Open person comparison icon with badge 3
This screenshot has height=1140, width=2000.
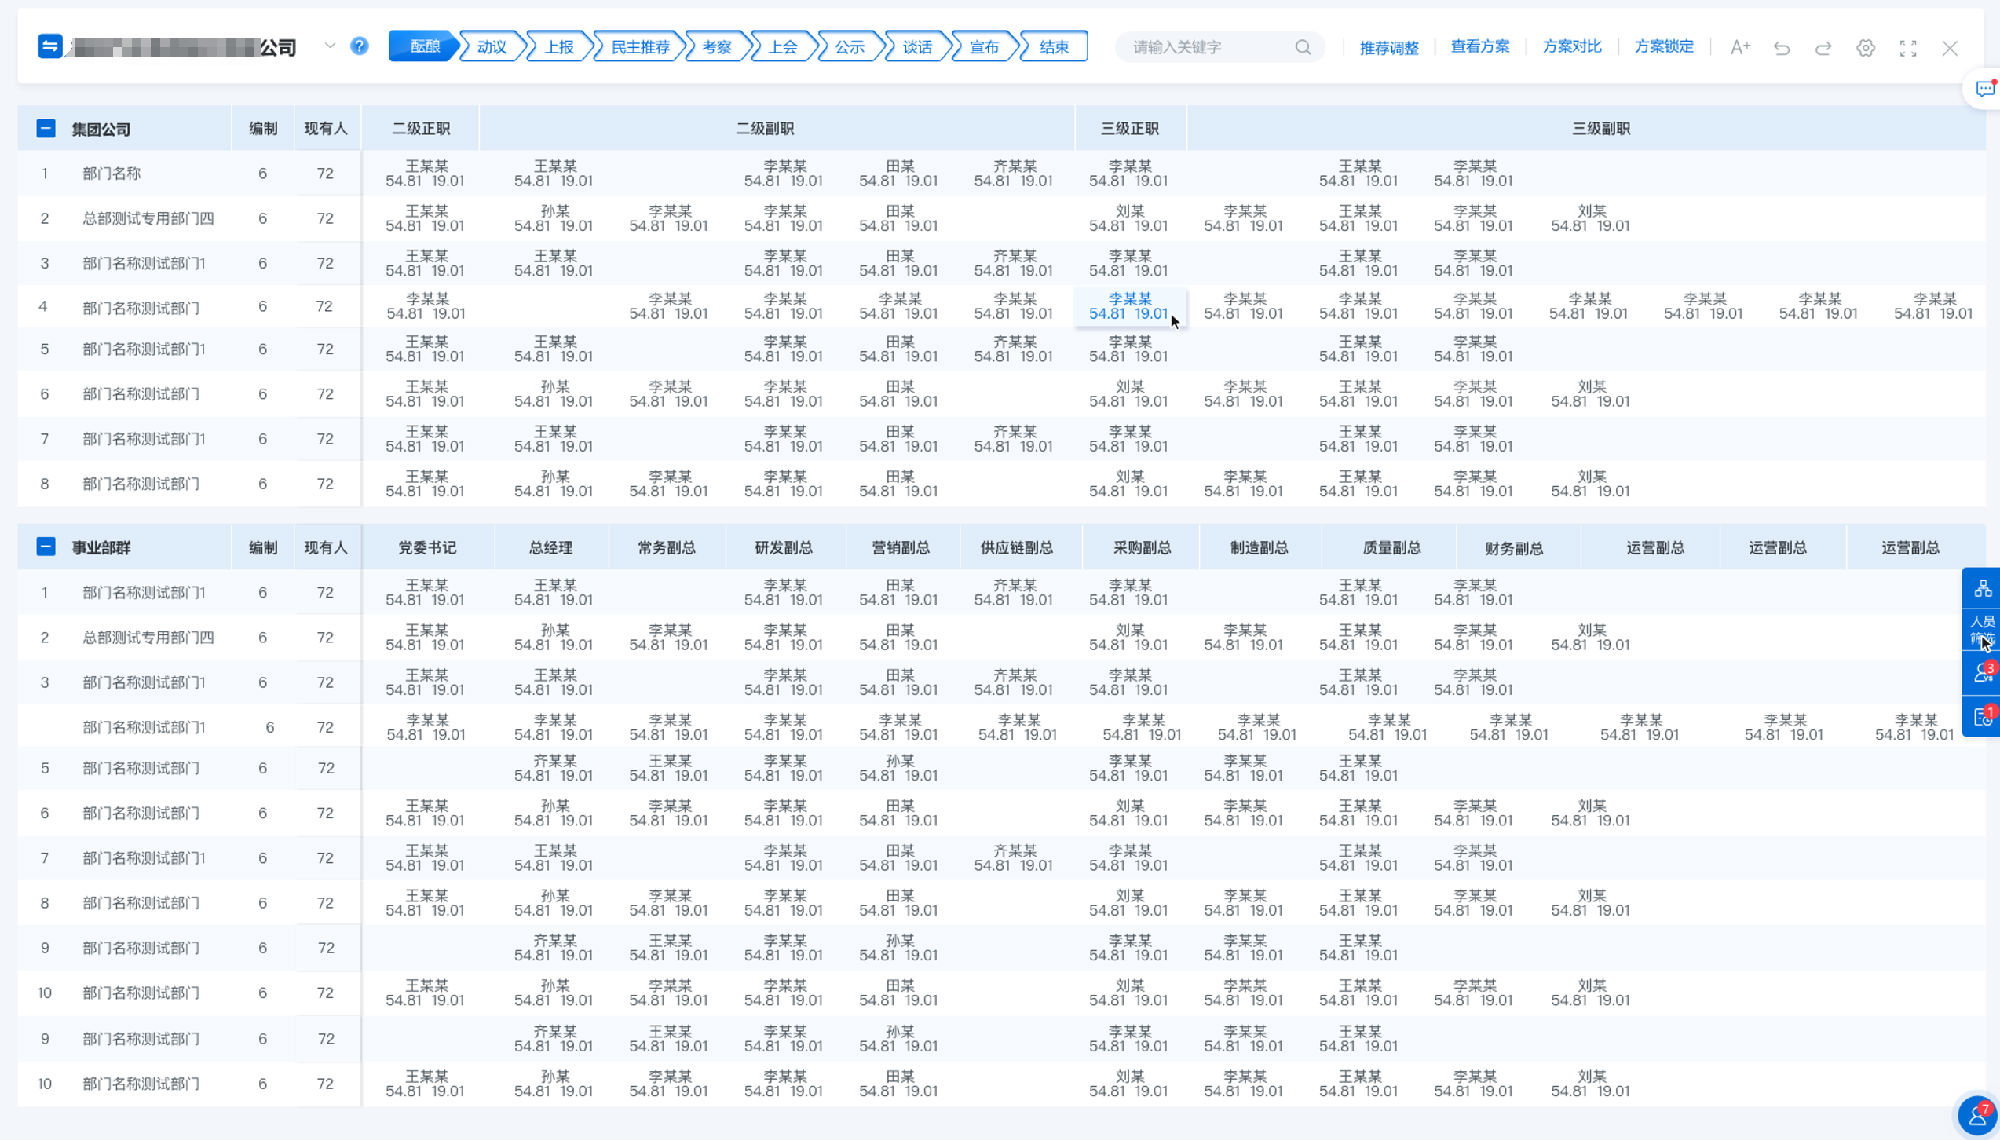coord(1983,673)
